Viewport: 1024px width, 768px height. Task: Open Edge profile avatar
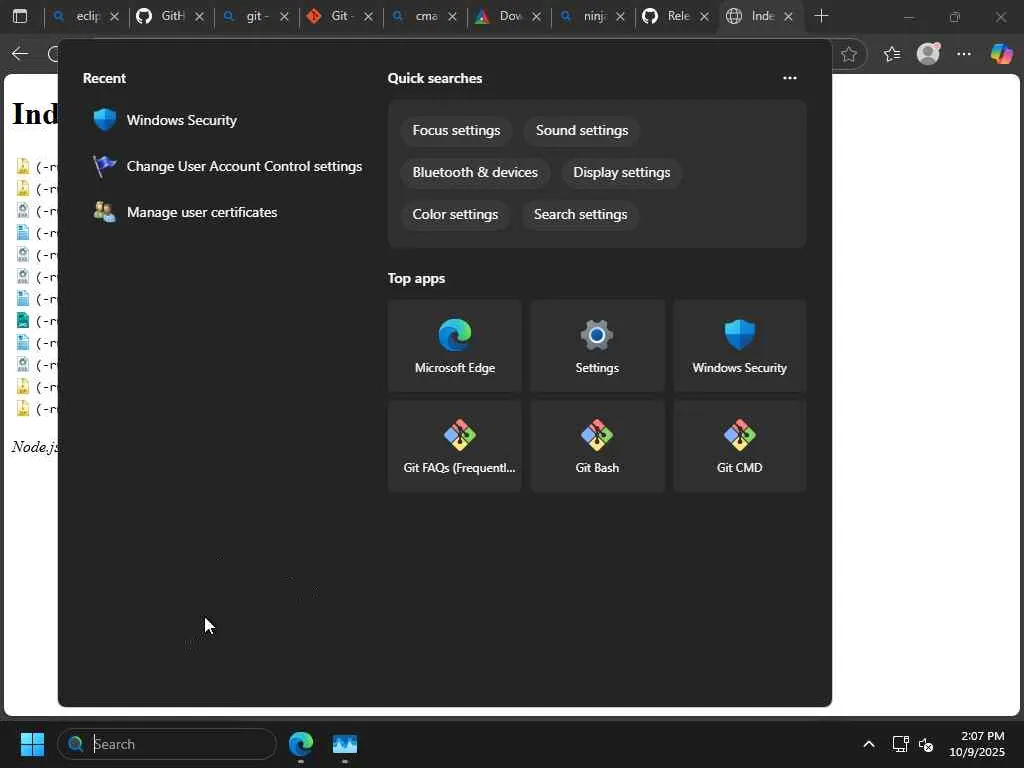928,54
